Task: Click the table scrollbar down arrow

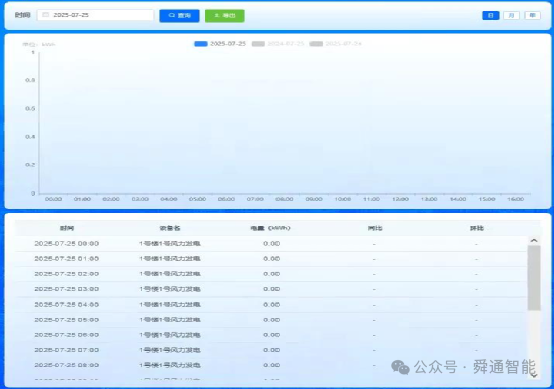Action: (534, 375)
